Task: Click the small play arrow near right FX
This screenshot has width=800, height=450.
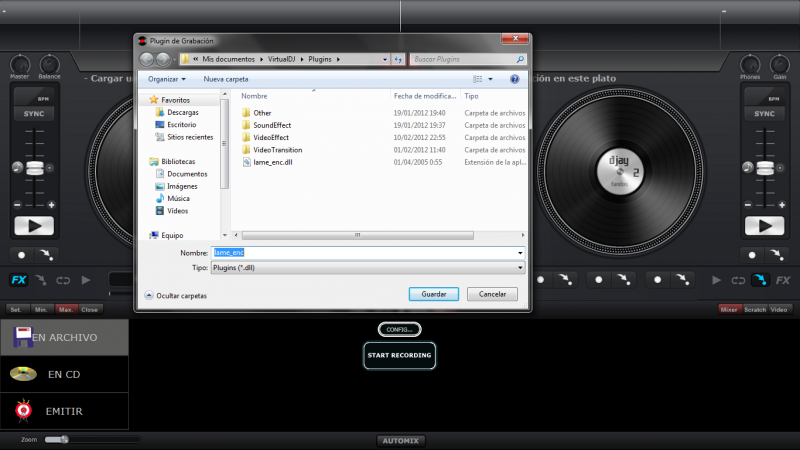Action: (716, 280)
